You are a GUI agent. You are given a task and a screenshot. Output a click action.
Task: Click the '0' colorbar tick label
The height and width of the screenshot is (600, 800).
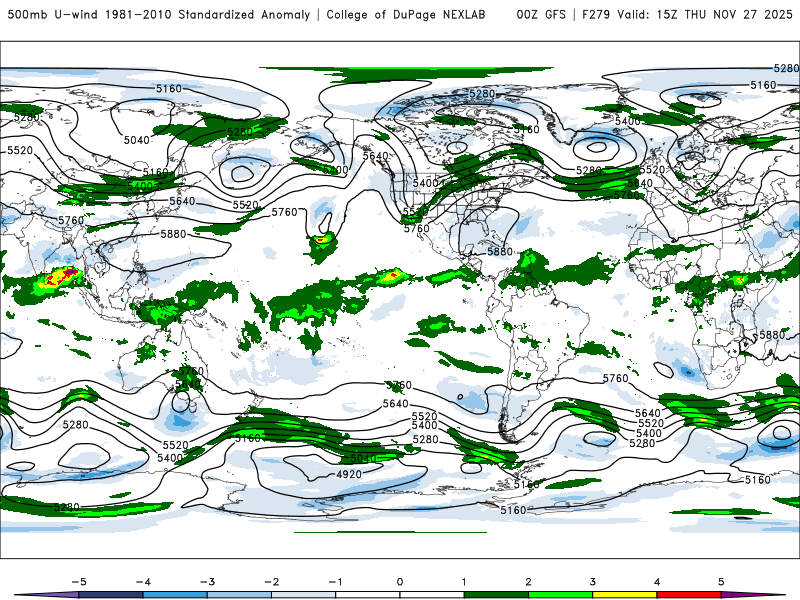[399, 582]
